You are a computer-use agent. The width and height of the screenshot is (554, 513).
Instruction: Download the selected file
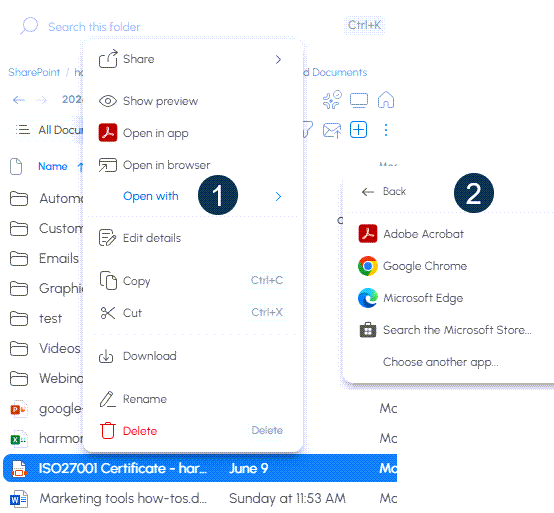pyautogui.click(x=193, y=356)
